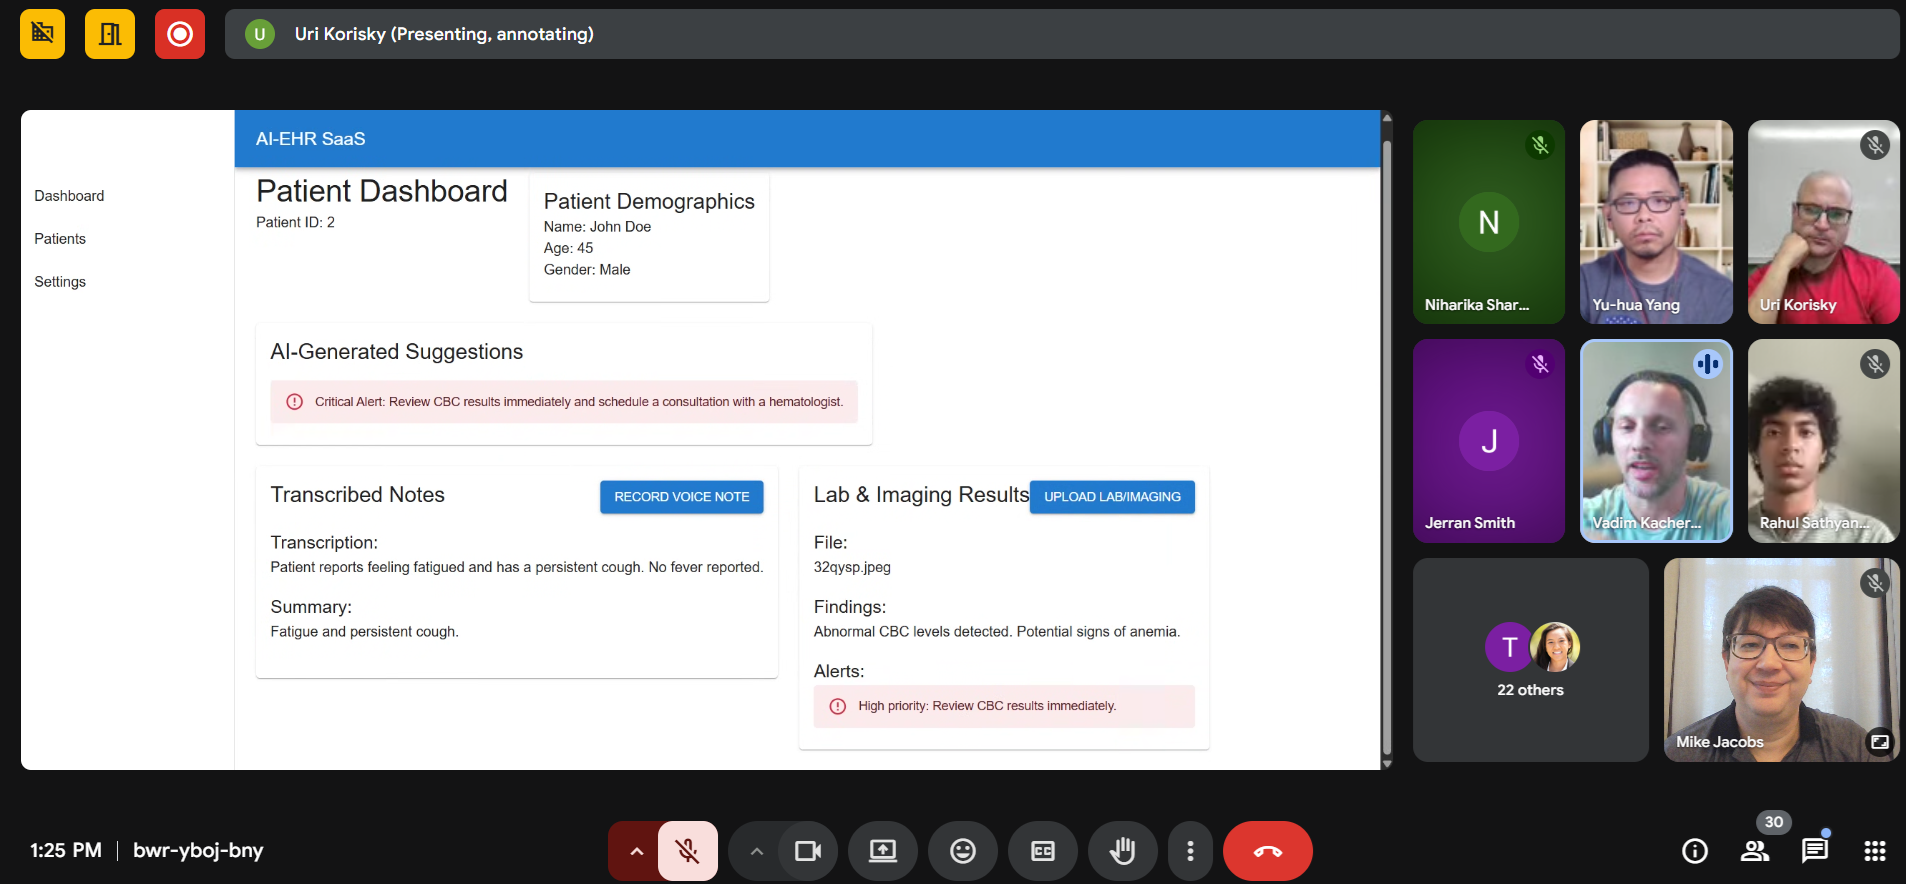The width and height of the screenshot is (1906, 884).
Task: Click the meeting code bwr-yboj-bny
Action: 198,851
